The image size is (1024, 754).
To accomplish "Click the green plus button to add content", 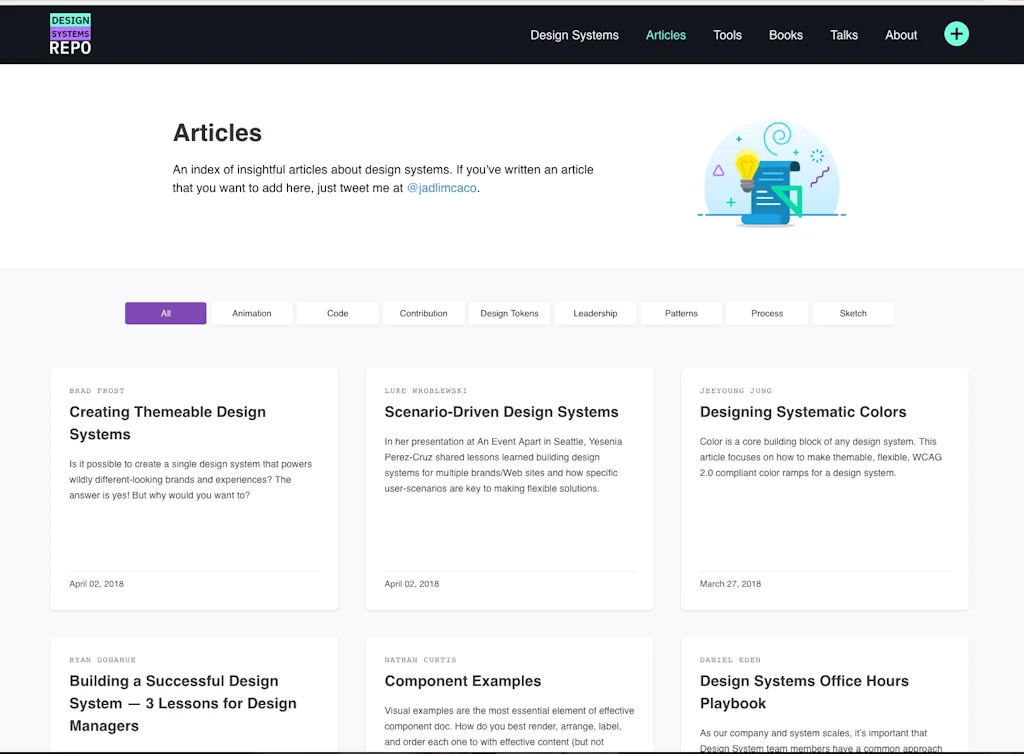I will click(956, 33).
